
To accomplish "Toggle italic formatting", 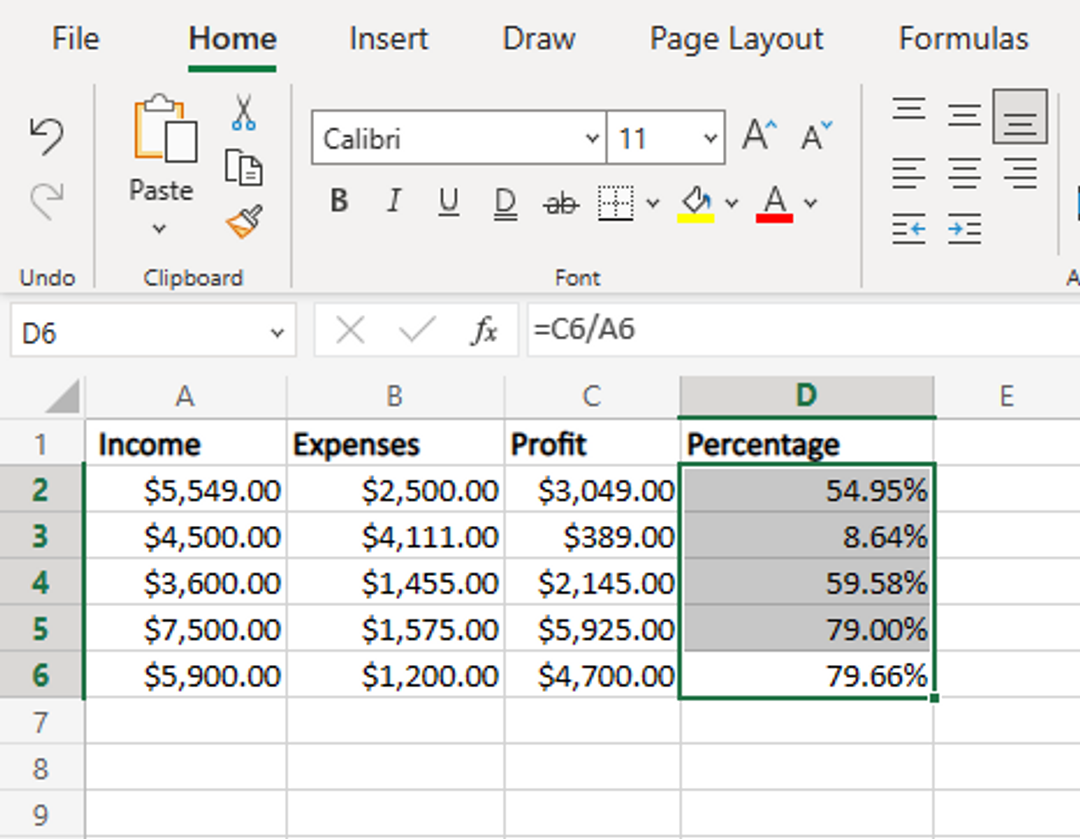I will coord(393,200).
